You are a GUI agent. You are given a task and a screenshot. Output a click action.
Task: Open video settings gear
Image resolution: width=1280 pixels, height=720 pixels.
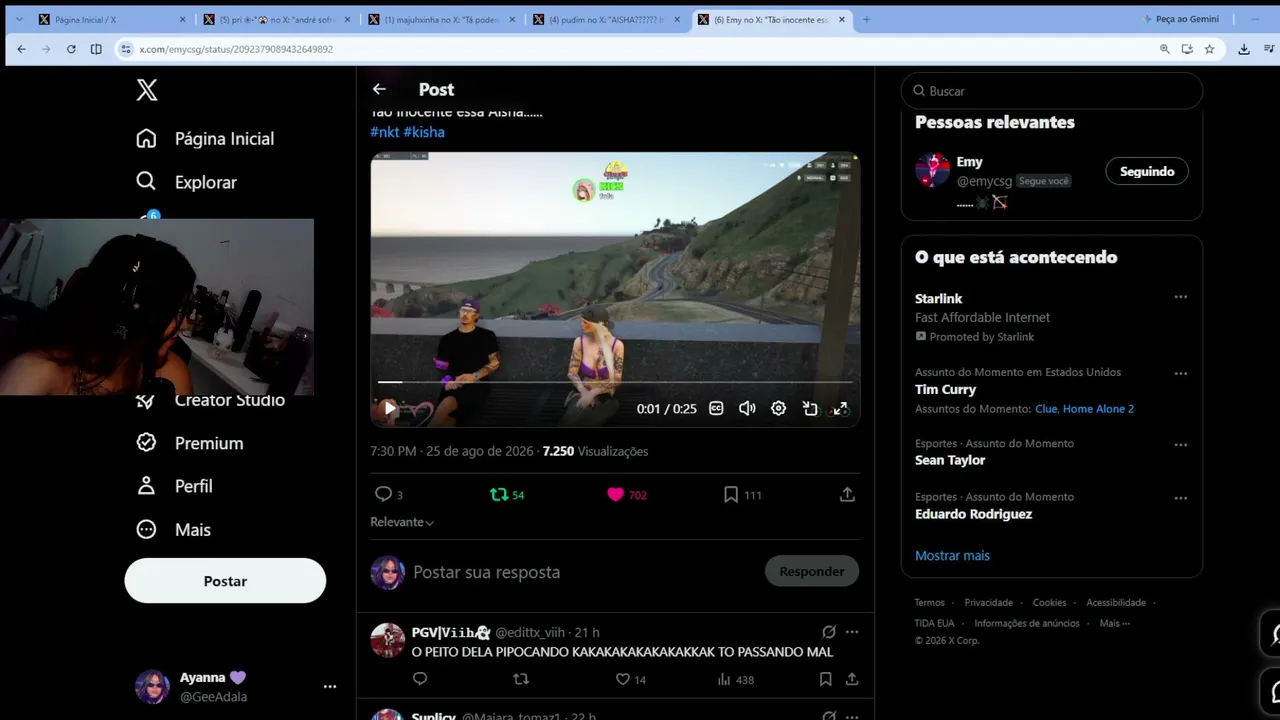coord(778,408)
